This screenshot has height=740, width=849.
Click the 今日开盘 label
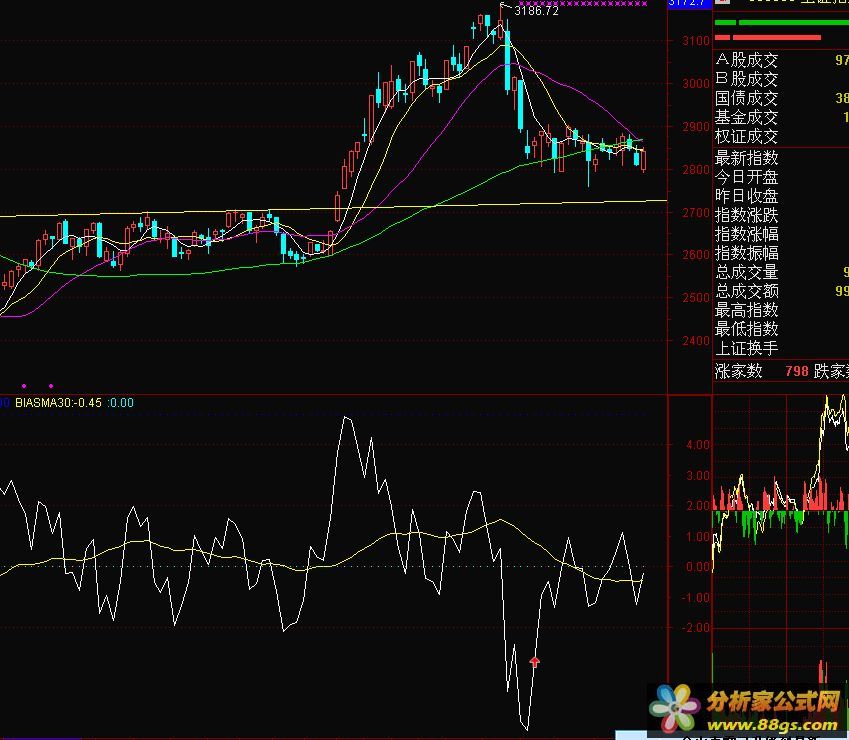coord(747,177)
